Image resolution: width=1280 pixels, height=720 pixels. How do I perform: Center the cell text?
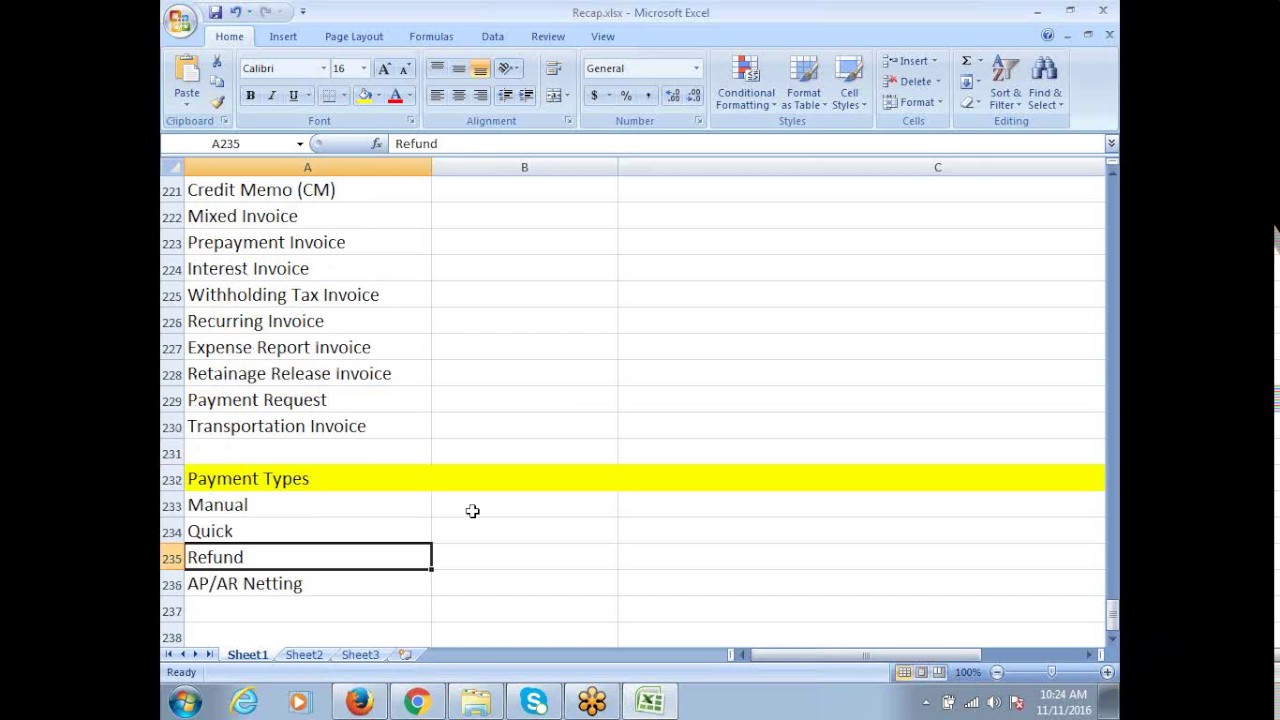pos(458,96)
